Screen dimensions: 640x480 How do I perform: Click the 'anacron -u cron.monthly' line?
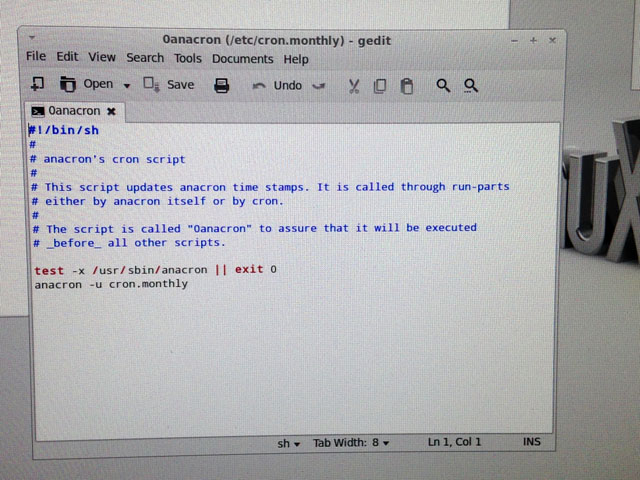coord(111,284)
